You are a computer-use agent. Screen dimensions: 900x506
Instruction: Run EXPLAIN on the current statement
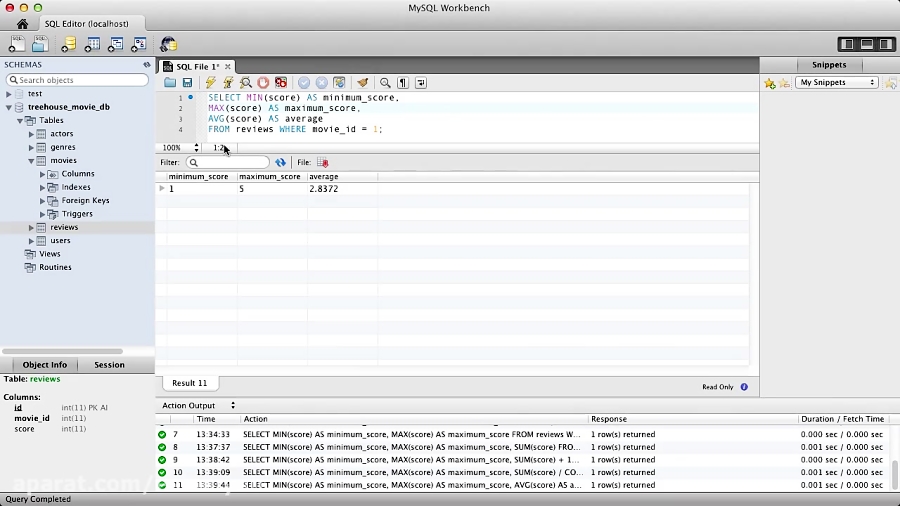pos(246,83)
